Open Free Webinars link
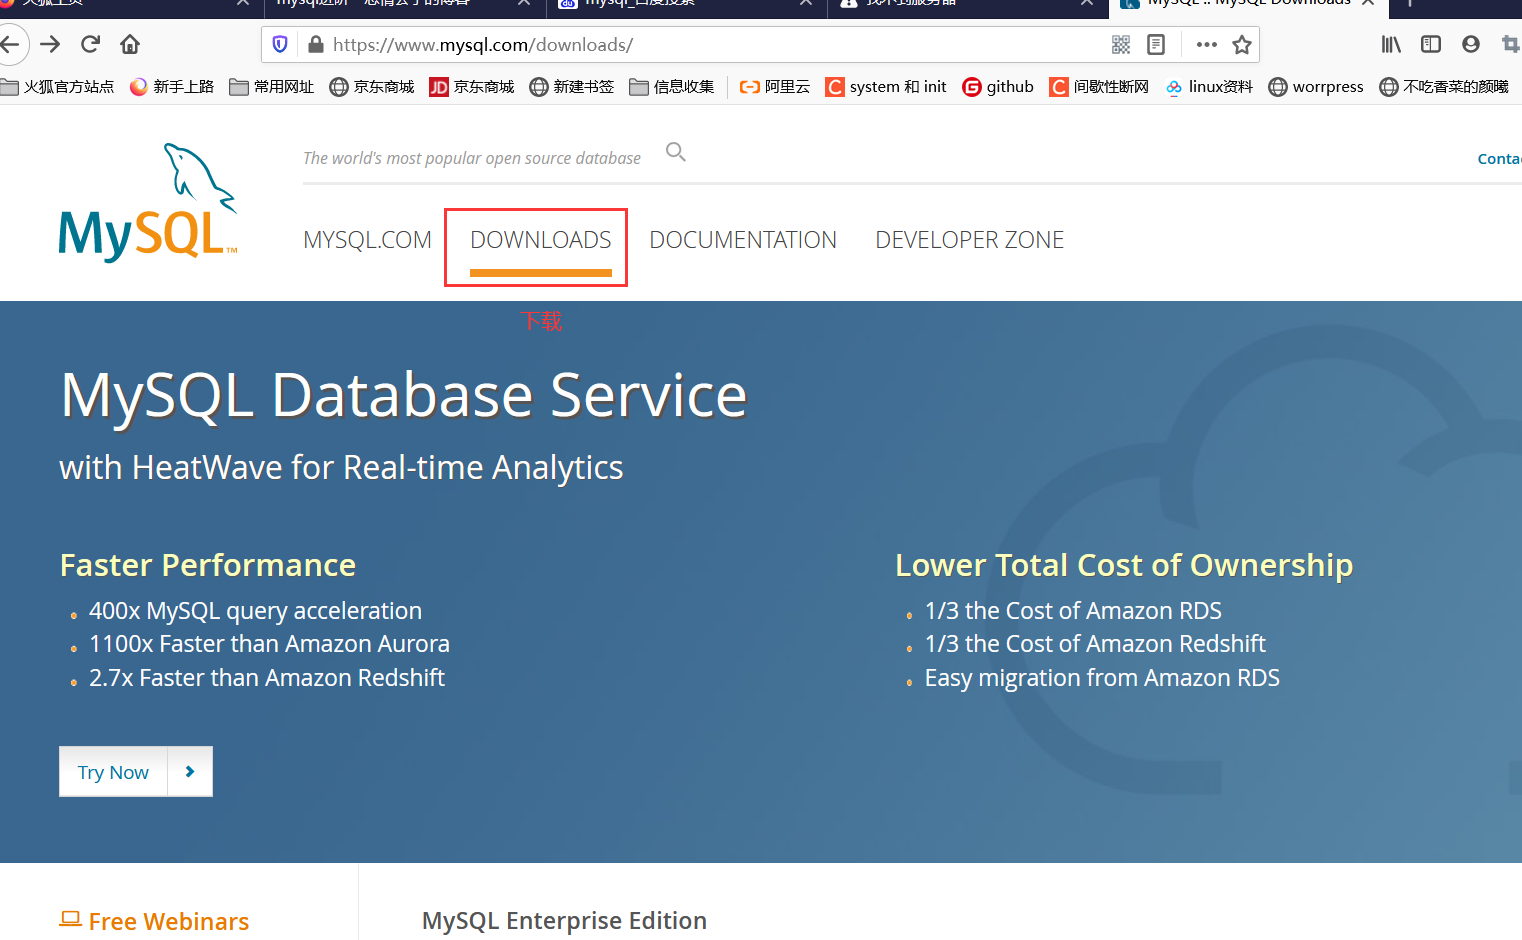Screen dimensions: 1522x940 (154, 921)
